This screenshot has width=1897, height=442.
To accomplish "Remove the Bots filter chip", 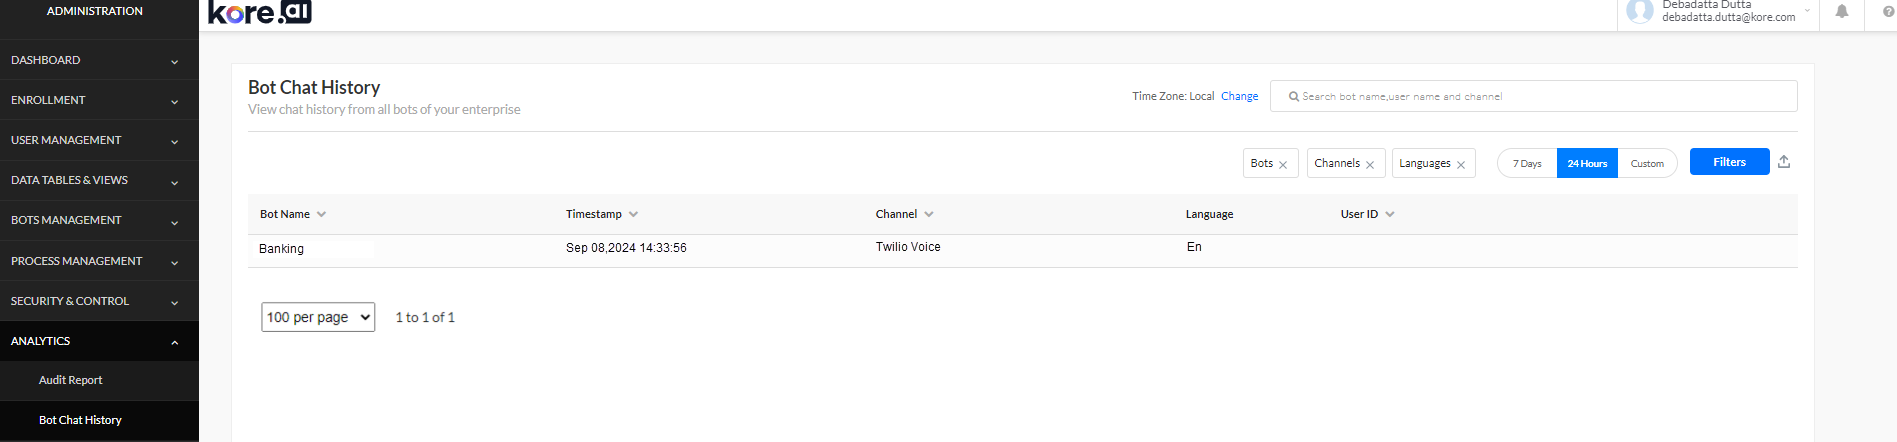I will (x=1283, y=165).
